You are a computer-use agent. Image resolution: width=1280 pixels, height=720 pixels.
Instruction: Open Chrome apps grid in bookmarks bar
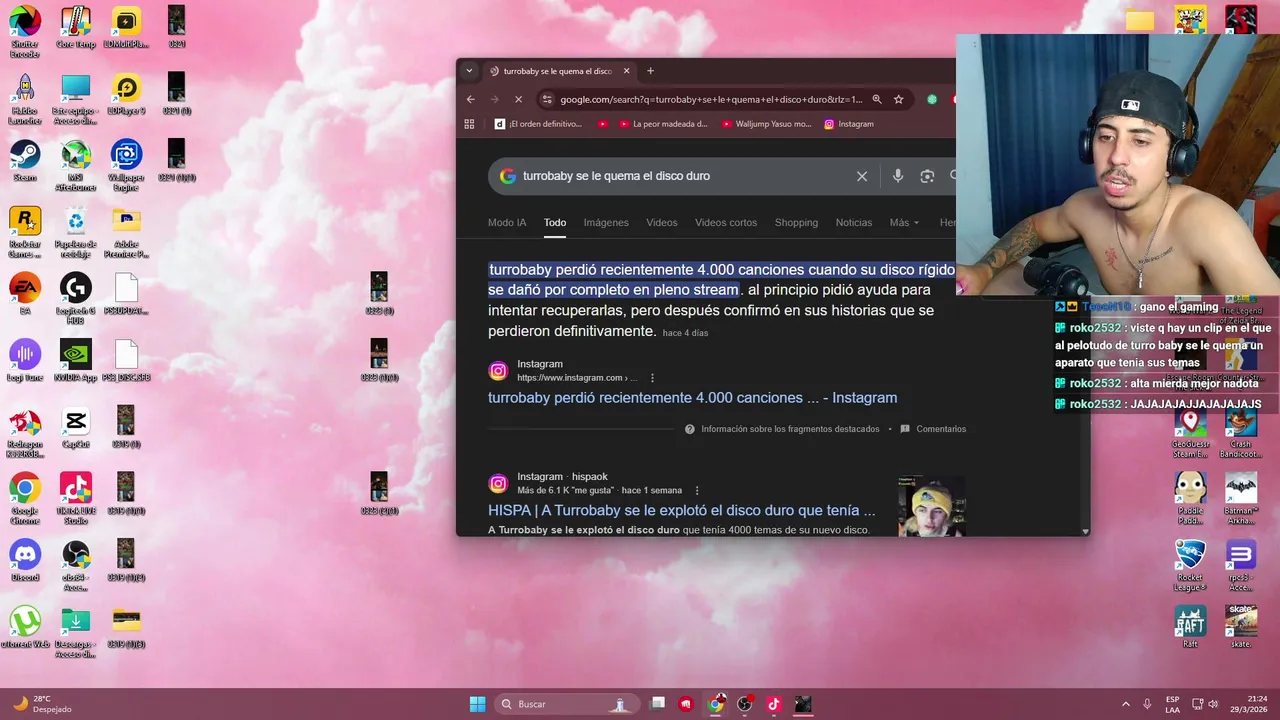click(x=469, y=124)
